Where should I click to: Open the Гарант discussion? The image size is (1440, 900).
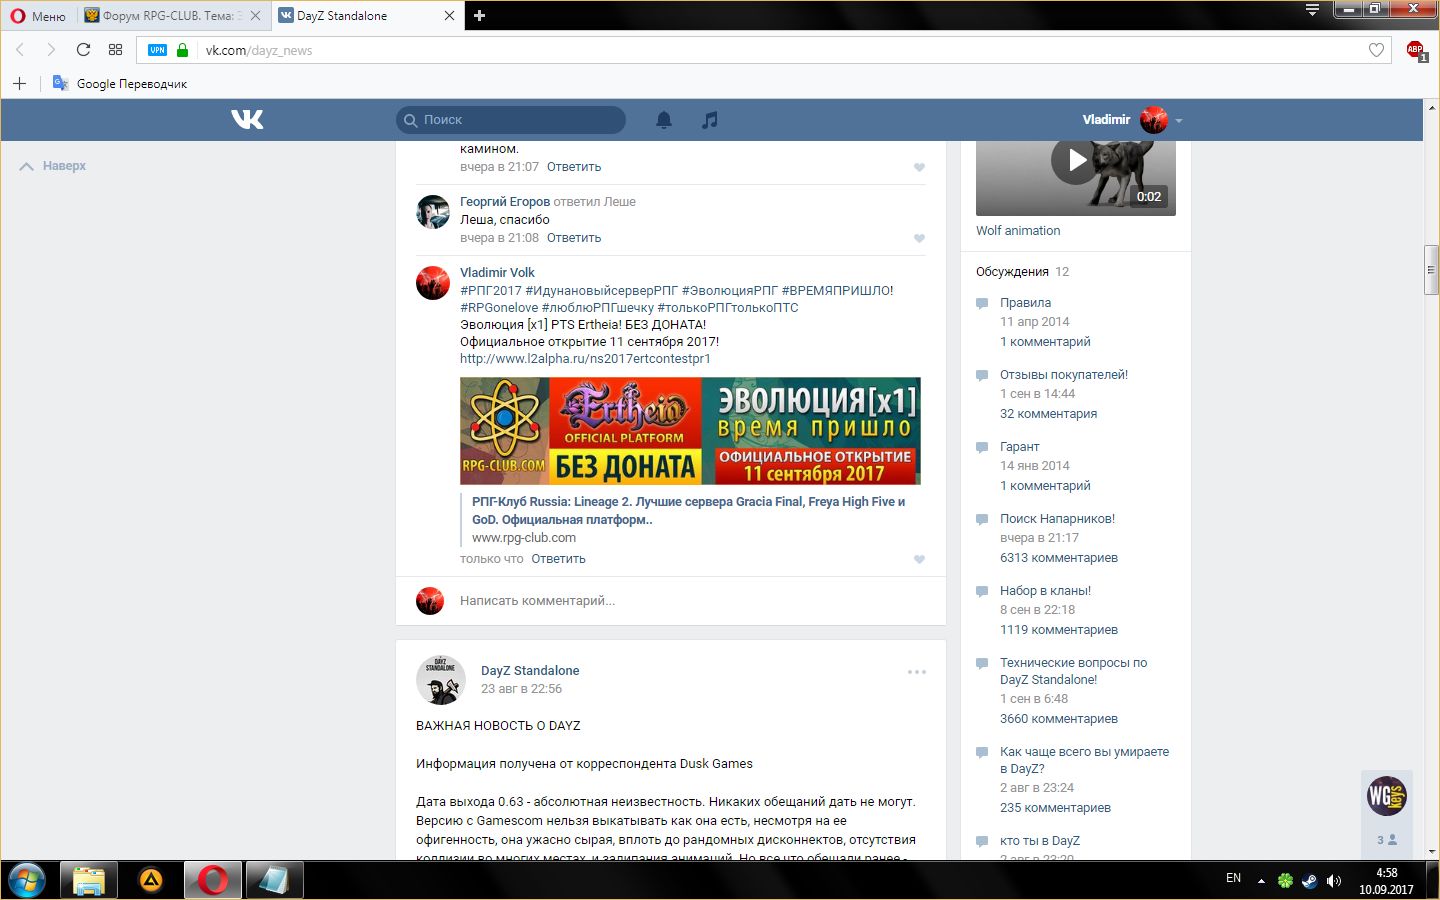point(1019,446)
